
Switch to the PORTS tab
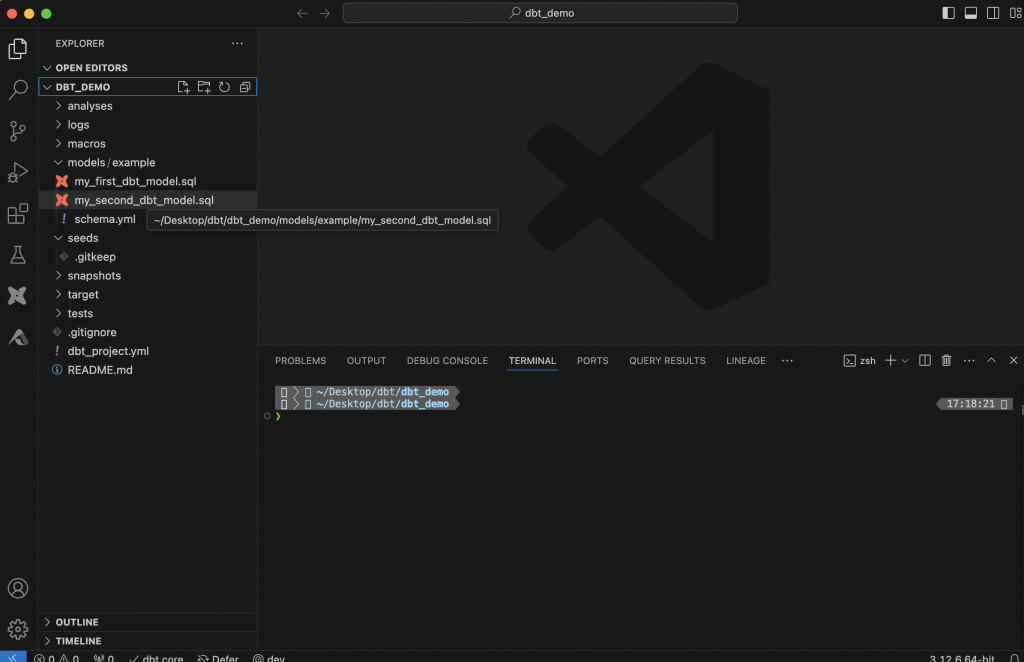(592, 360)
